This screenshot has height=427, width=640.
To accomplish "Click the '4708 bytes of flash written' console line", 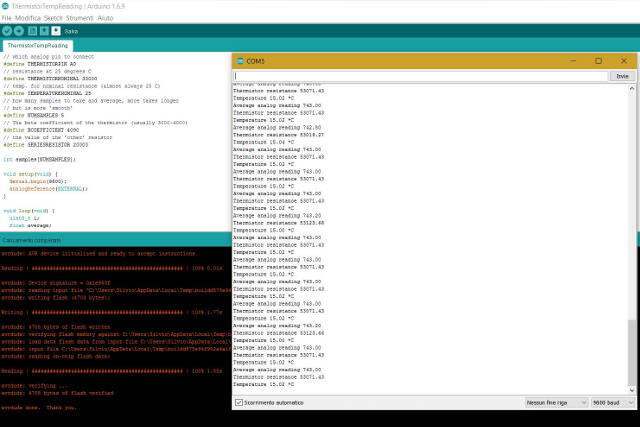I will 56,327.
